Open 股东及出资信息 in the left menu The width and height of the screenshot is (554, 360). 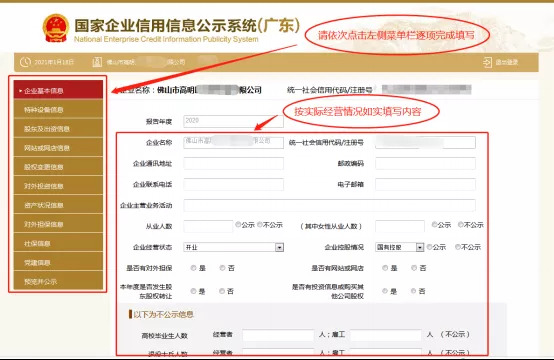[x=58, y=129]
